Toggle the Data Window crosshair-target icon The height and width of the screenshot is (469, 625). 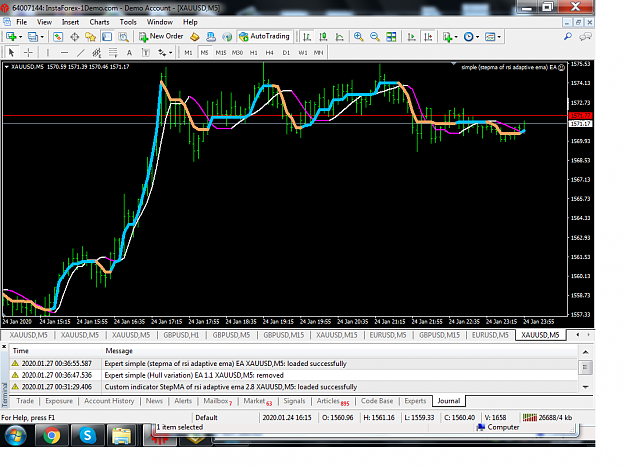pos(74,37)
